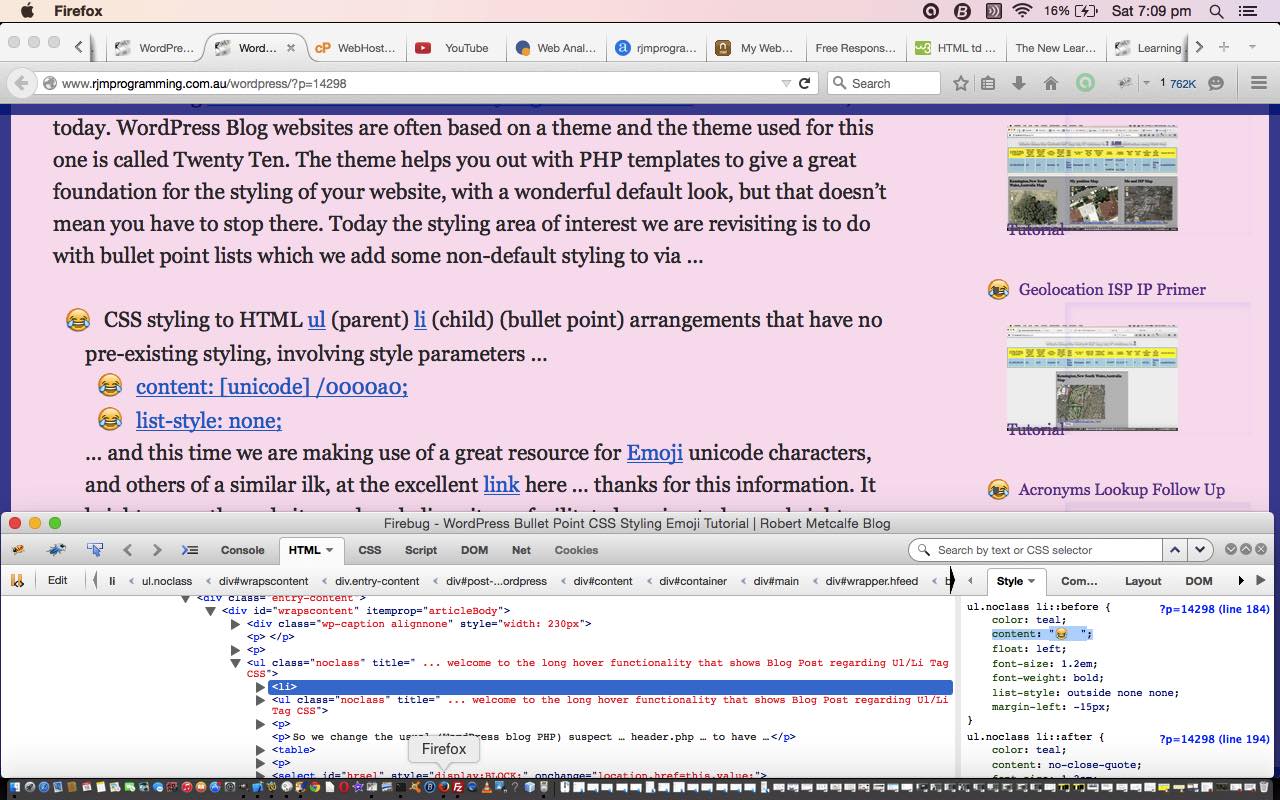Click the orange options icon beside Edit
The width and height of the screenshot is (1280, 800).
pyautogui.click(x=17, y=580)
